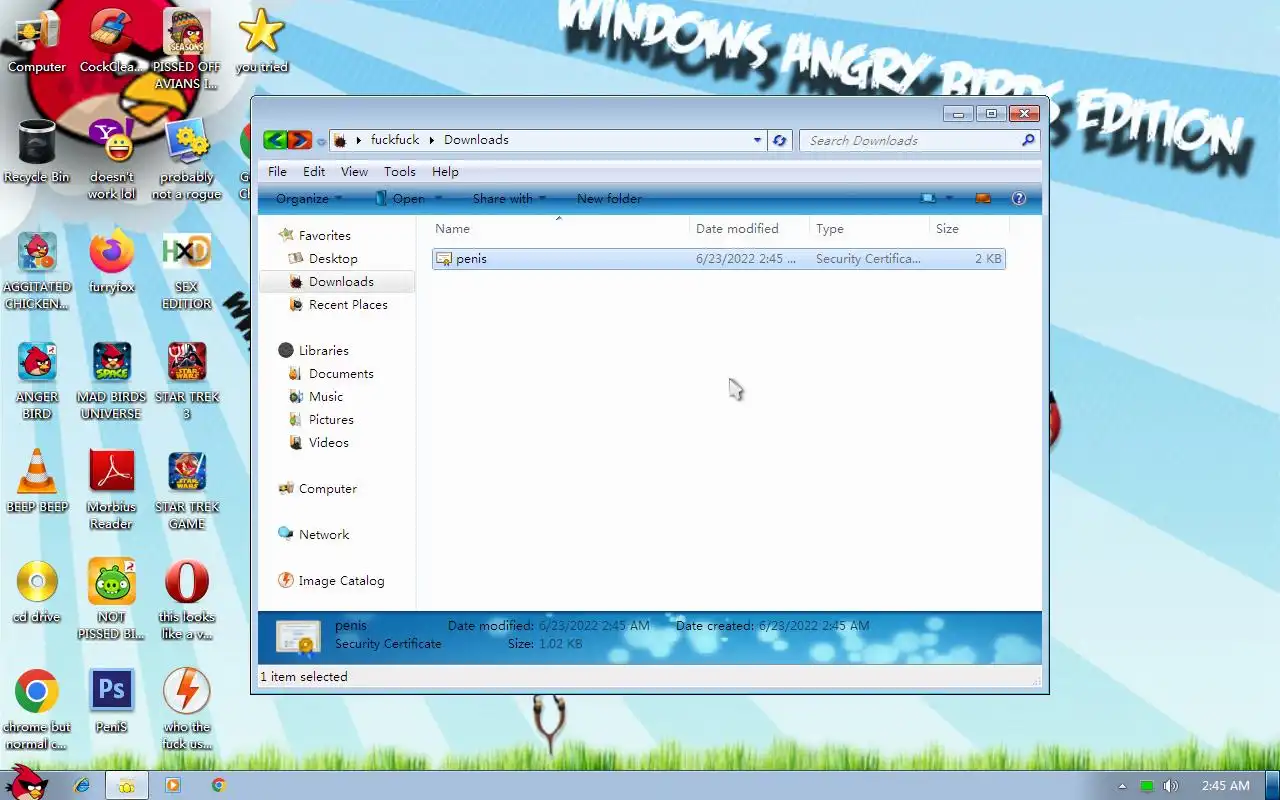The image size is (1280, 800).
Task: Select the Computer desktop icon
Action: tap(37, 42)
